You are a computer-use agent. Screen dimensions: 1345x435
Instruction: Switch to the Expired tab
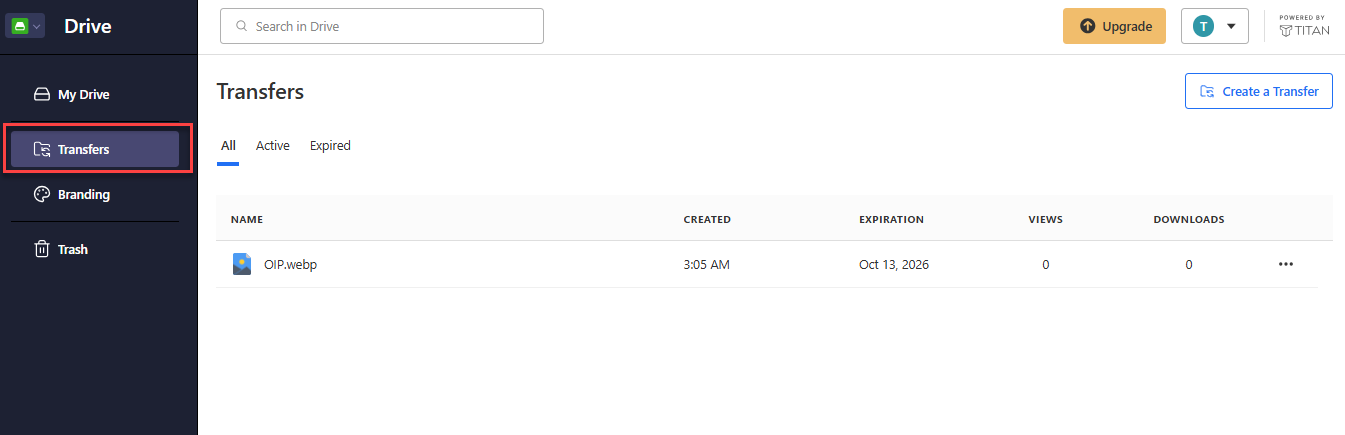pyautogui.click(x=330, y=146)
